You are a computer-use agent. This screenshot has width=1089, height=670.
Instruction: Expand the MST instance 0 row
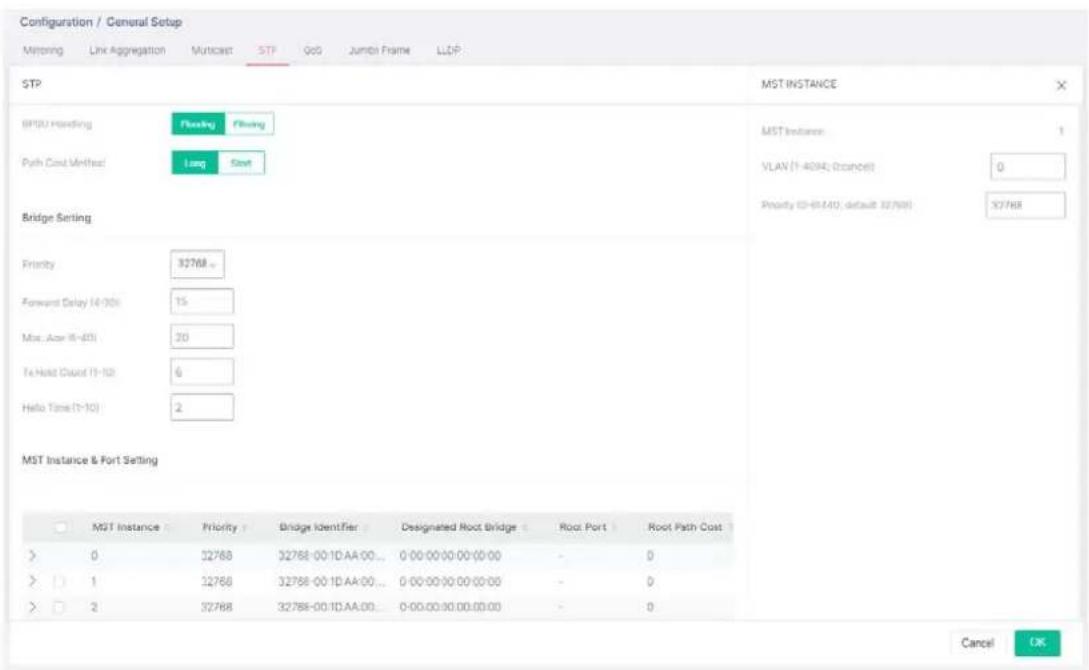[x=33, y=555]
